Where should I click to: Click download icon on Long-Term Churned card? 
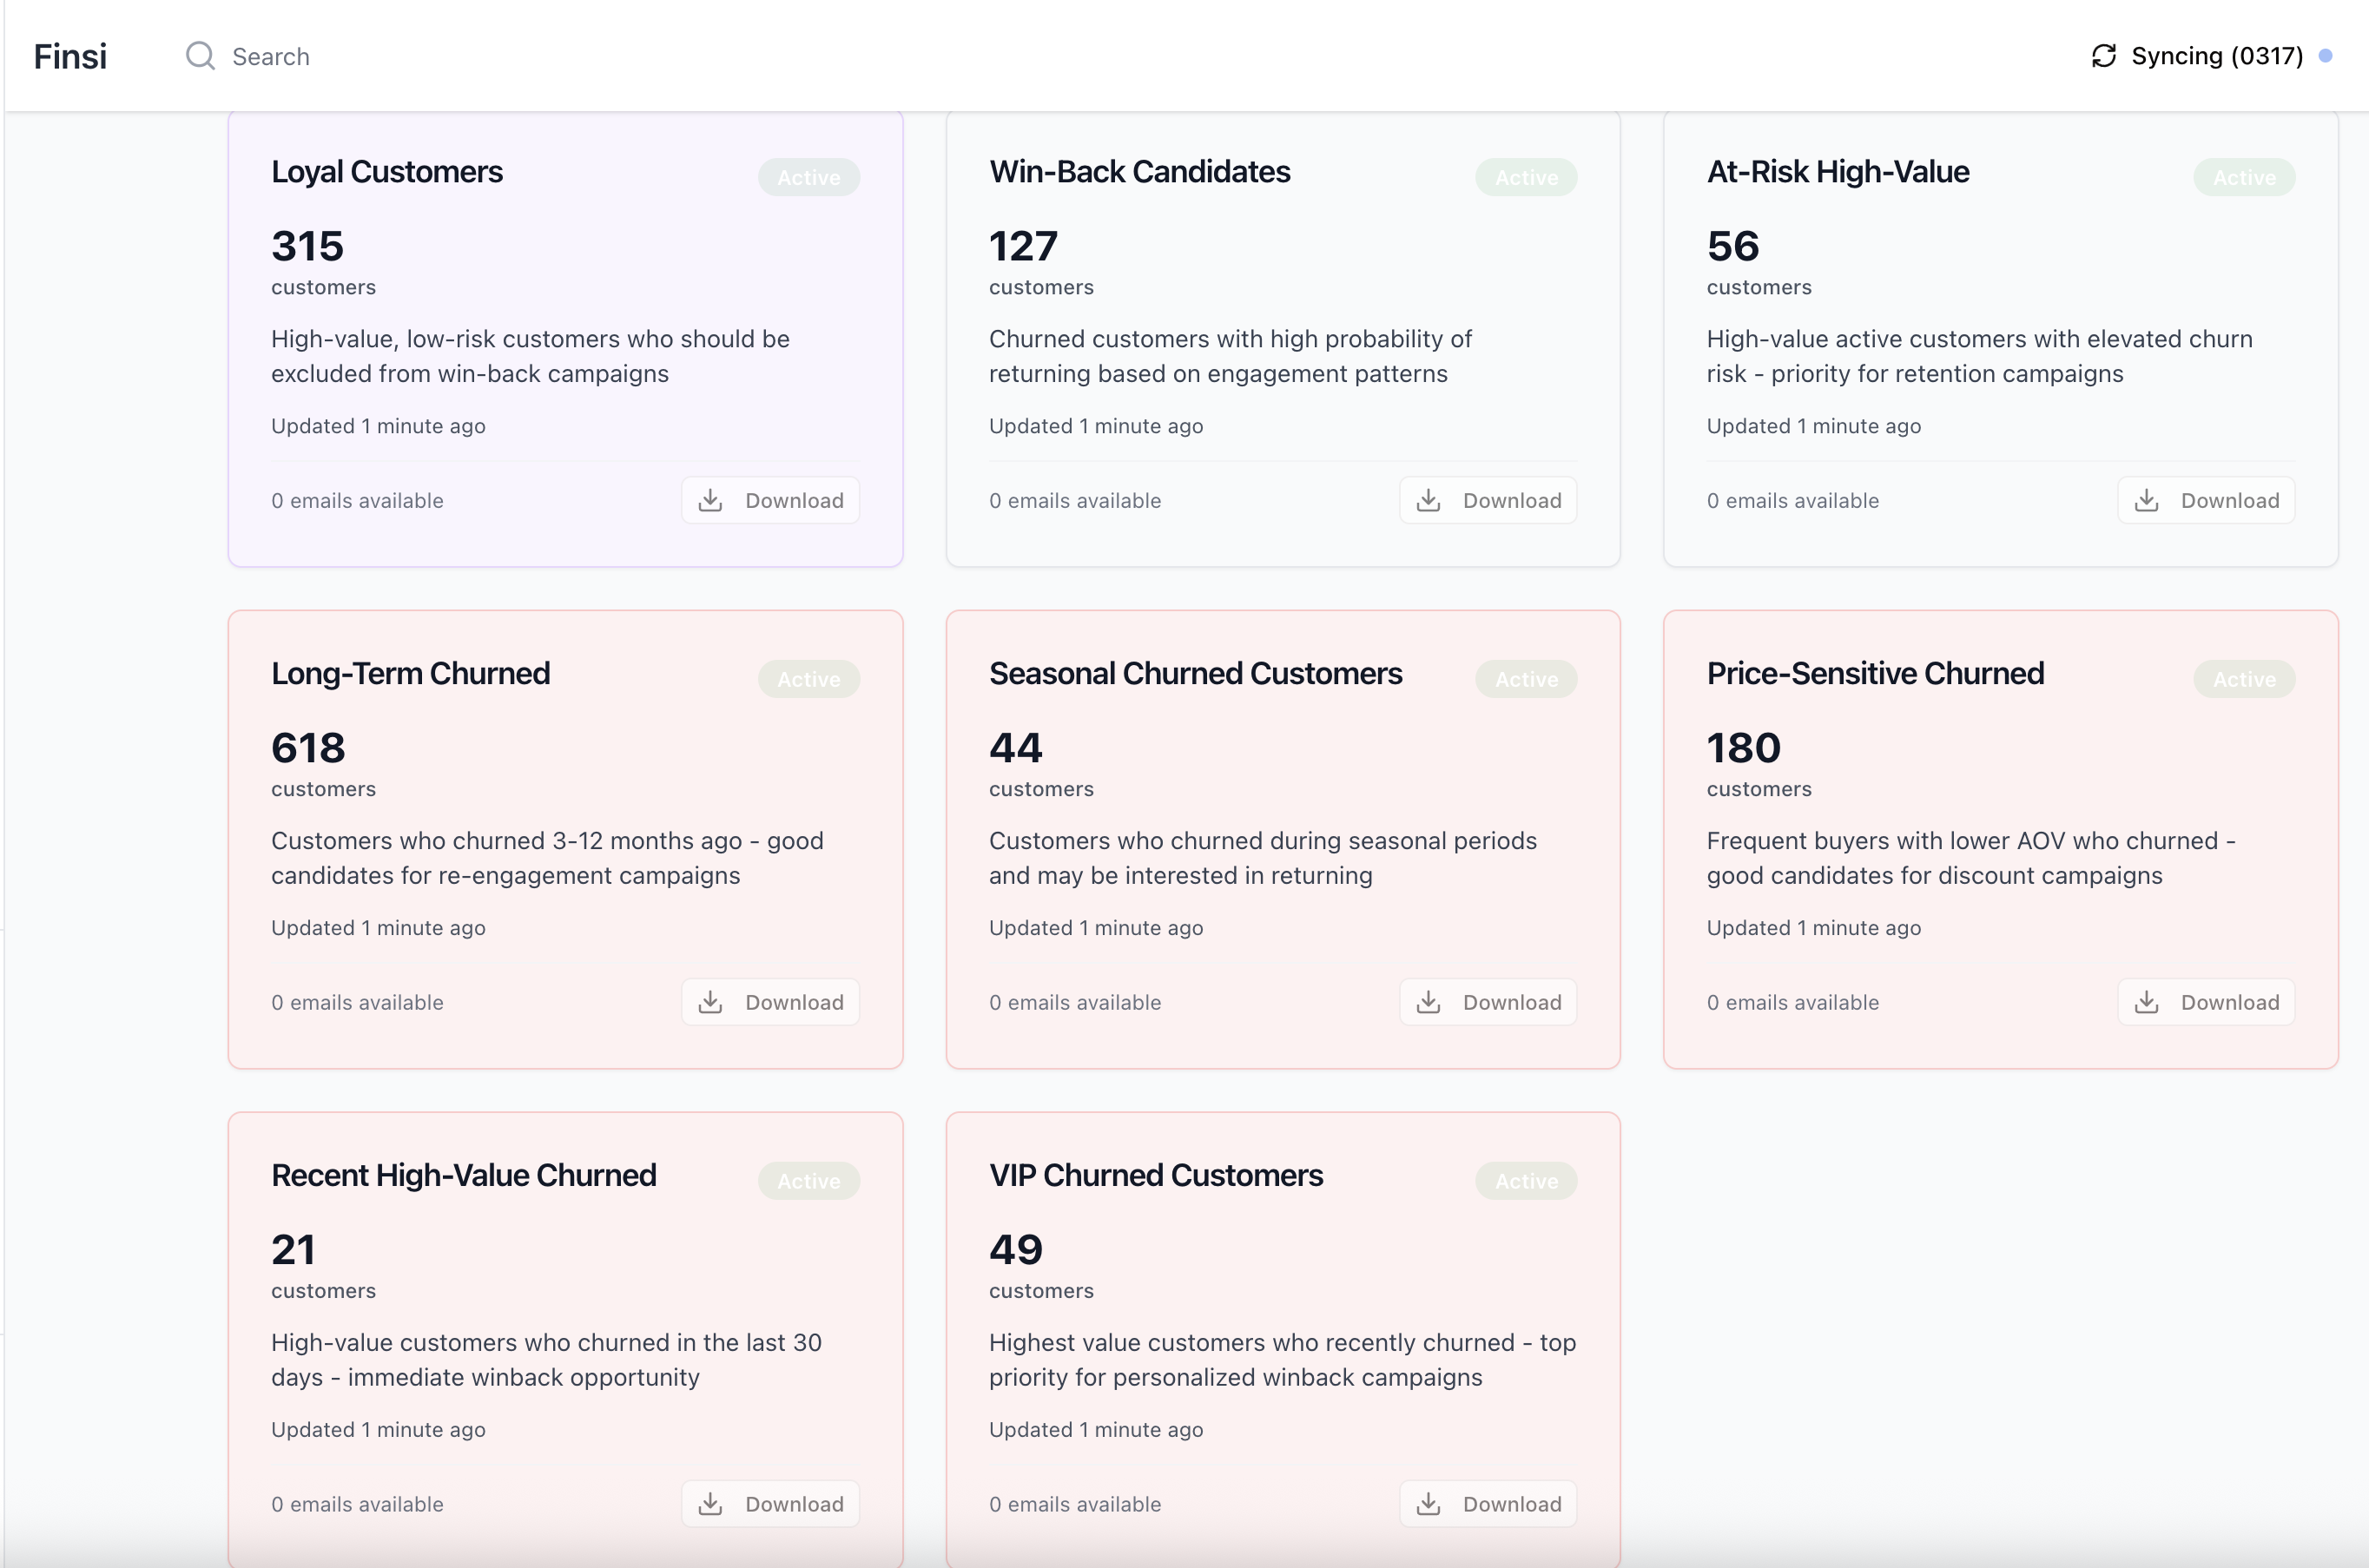[x=710, y=1002]
